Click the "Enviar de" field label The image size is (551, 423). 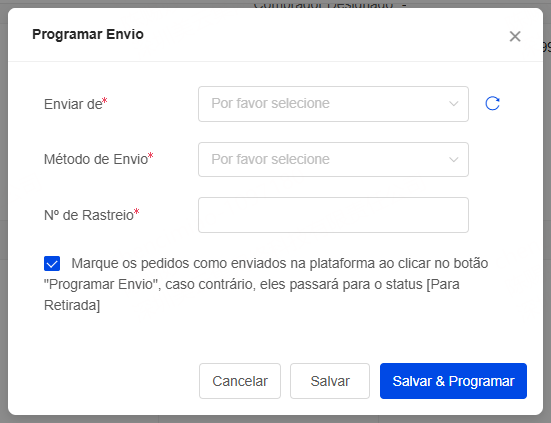(x=73, y=104)
